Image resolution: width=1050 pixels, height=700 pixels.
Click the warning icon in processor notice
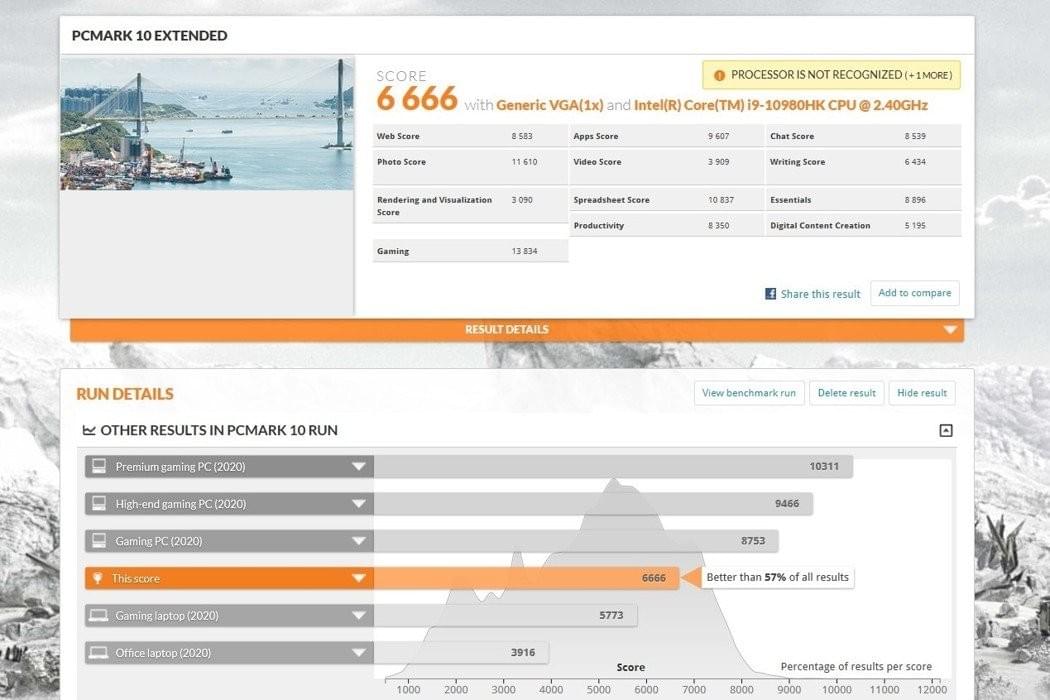719,76
